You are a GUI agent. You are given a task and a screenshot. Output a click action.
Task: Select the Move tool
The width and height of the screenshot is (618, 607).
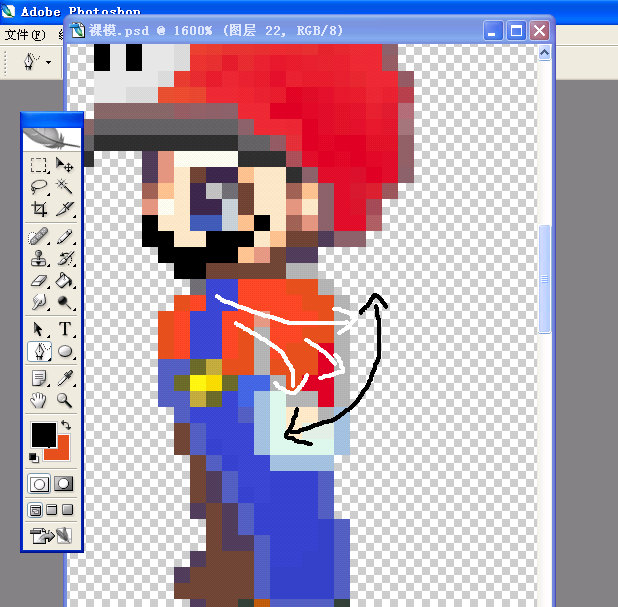coord(65,165)
